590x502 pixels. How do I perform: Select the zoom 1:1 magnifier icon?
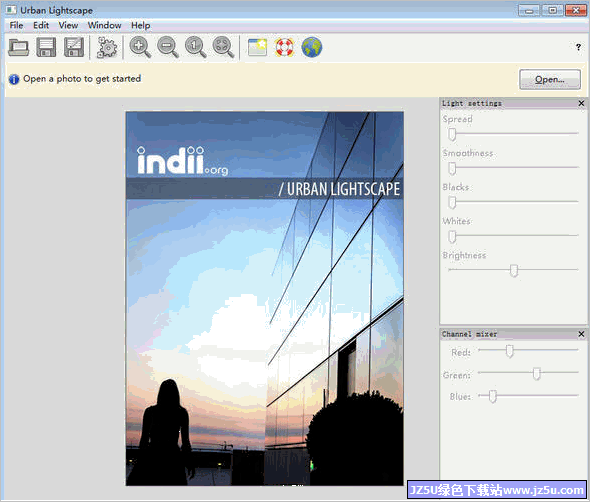[195, 47]
